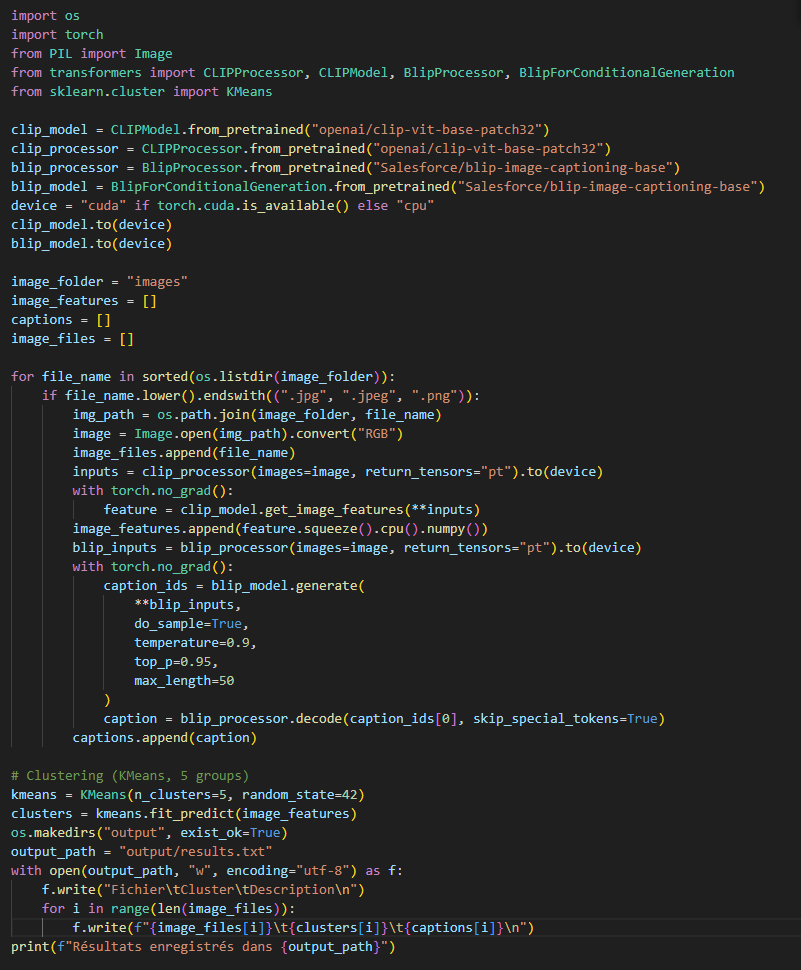Click 'random_state=42' in the KMeans call
The height and width of the screenshot is (970, 801).
pos(299,795)
